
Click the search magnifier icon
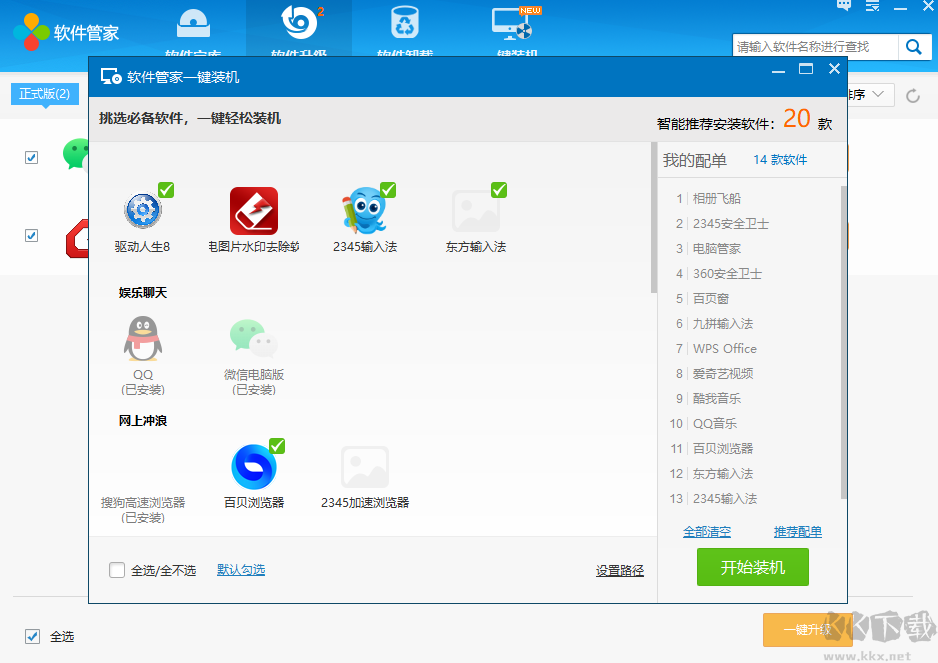click(913, 47)
